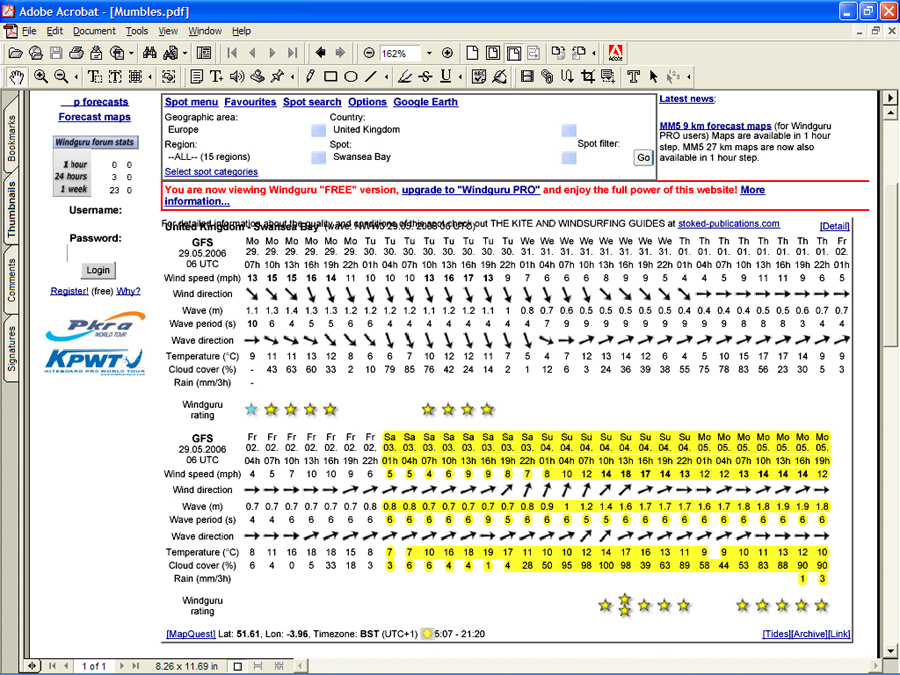The image size is (900, 675).
Task: Select the Note comment tool
Action: 196,76
